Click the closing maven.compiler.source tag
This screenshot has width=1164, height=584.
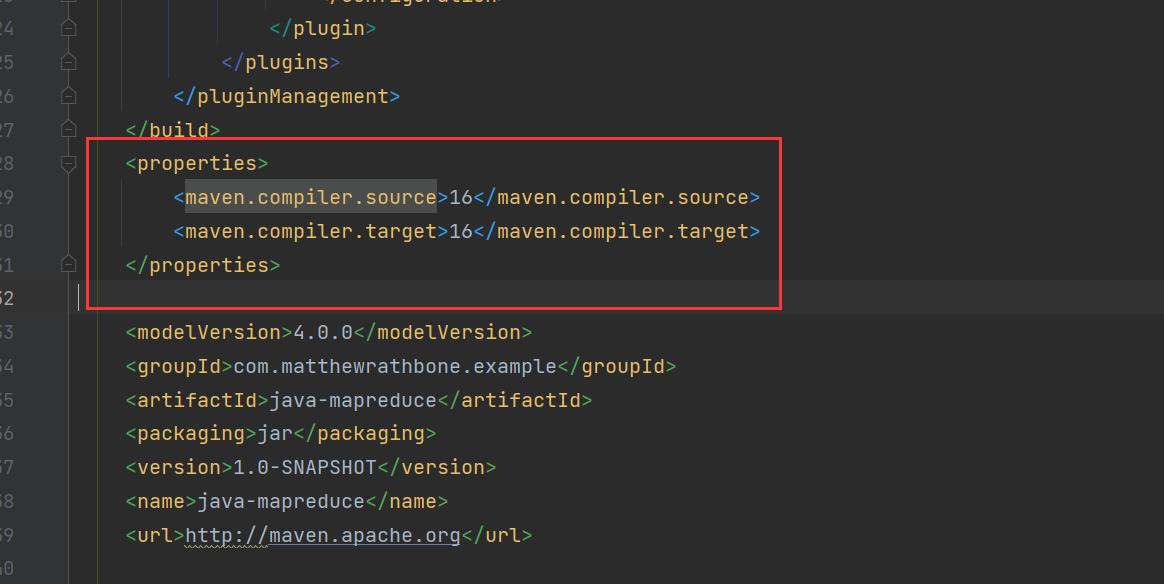pyautogui.click(x=616, y=197)
